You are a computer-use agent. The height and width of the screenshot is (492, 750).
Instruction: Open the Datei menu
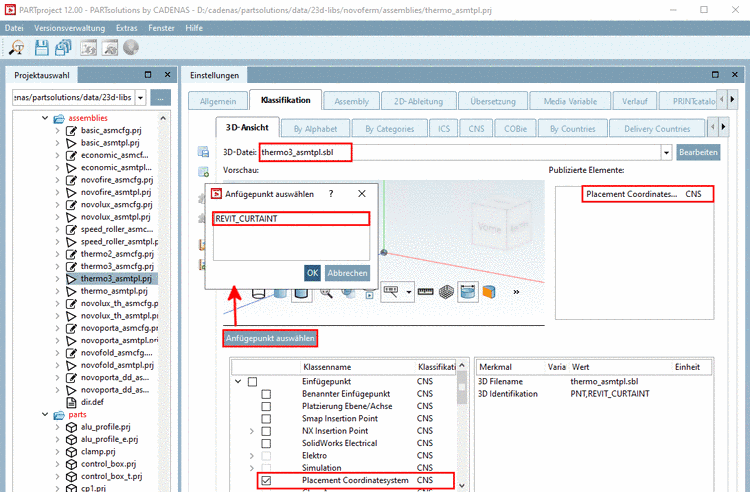14,28
